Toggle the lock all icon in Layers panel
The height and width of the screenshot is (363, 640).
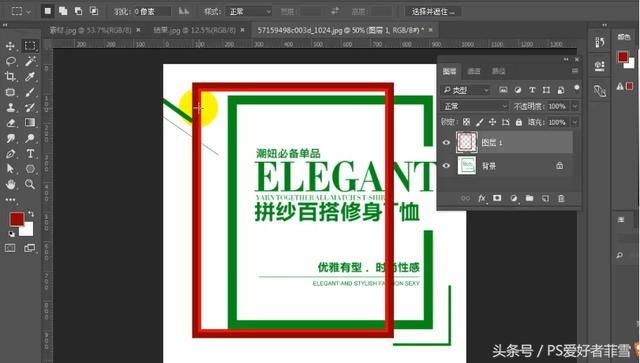518,122
